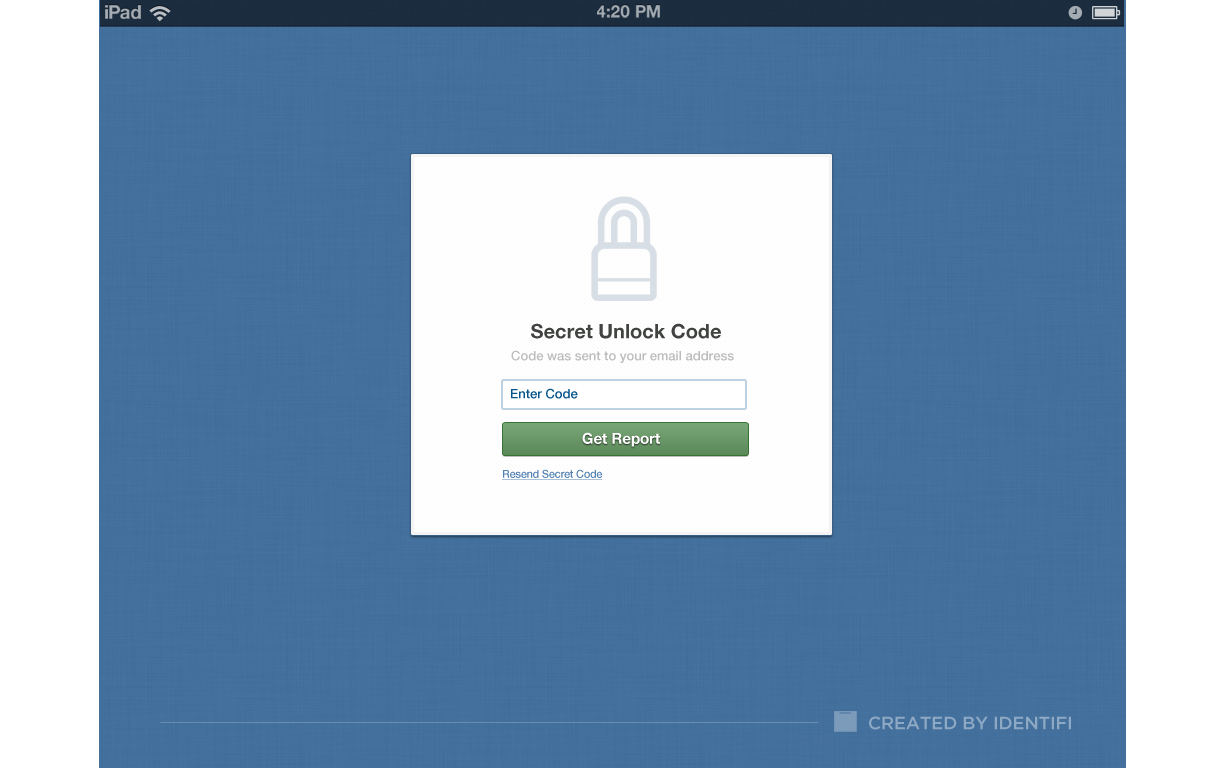Click the 'Code was sent' subtitle text

point(622,356)
